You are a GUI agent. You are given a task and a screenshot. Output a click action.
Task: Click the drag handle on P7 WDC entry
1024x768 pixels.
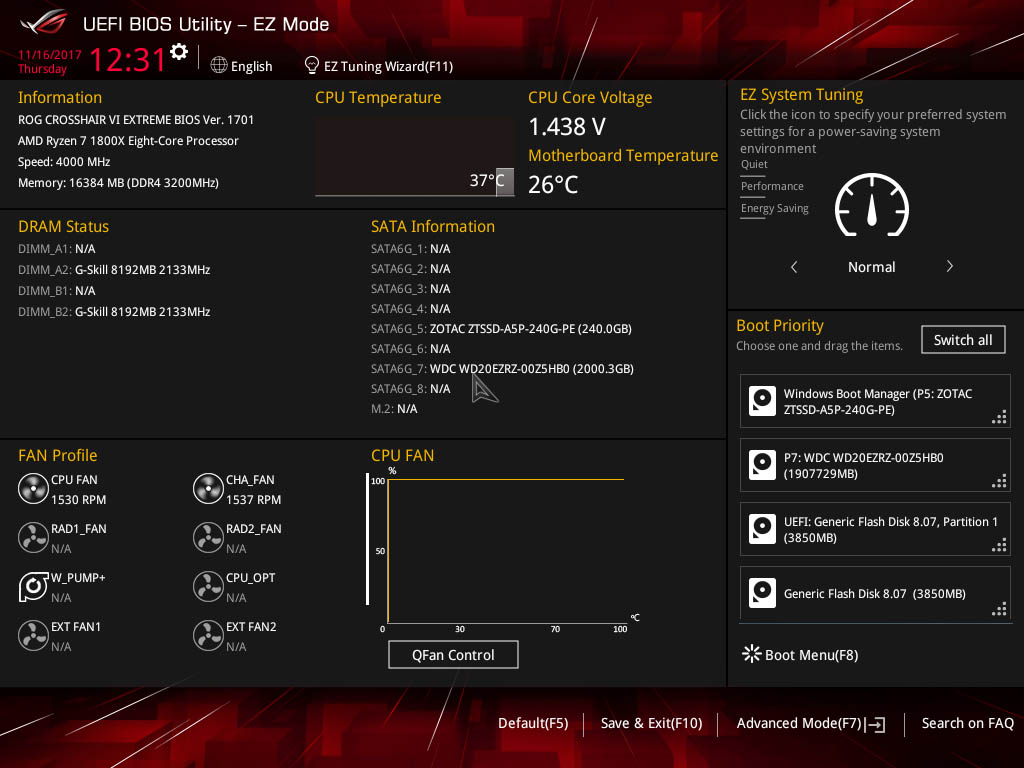coord(999,481)
